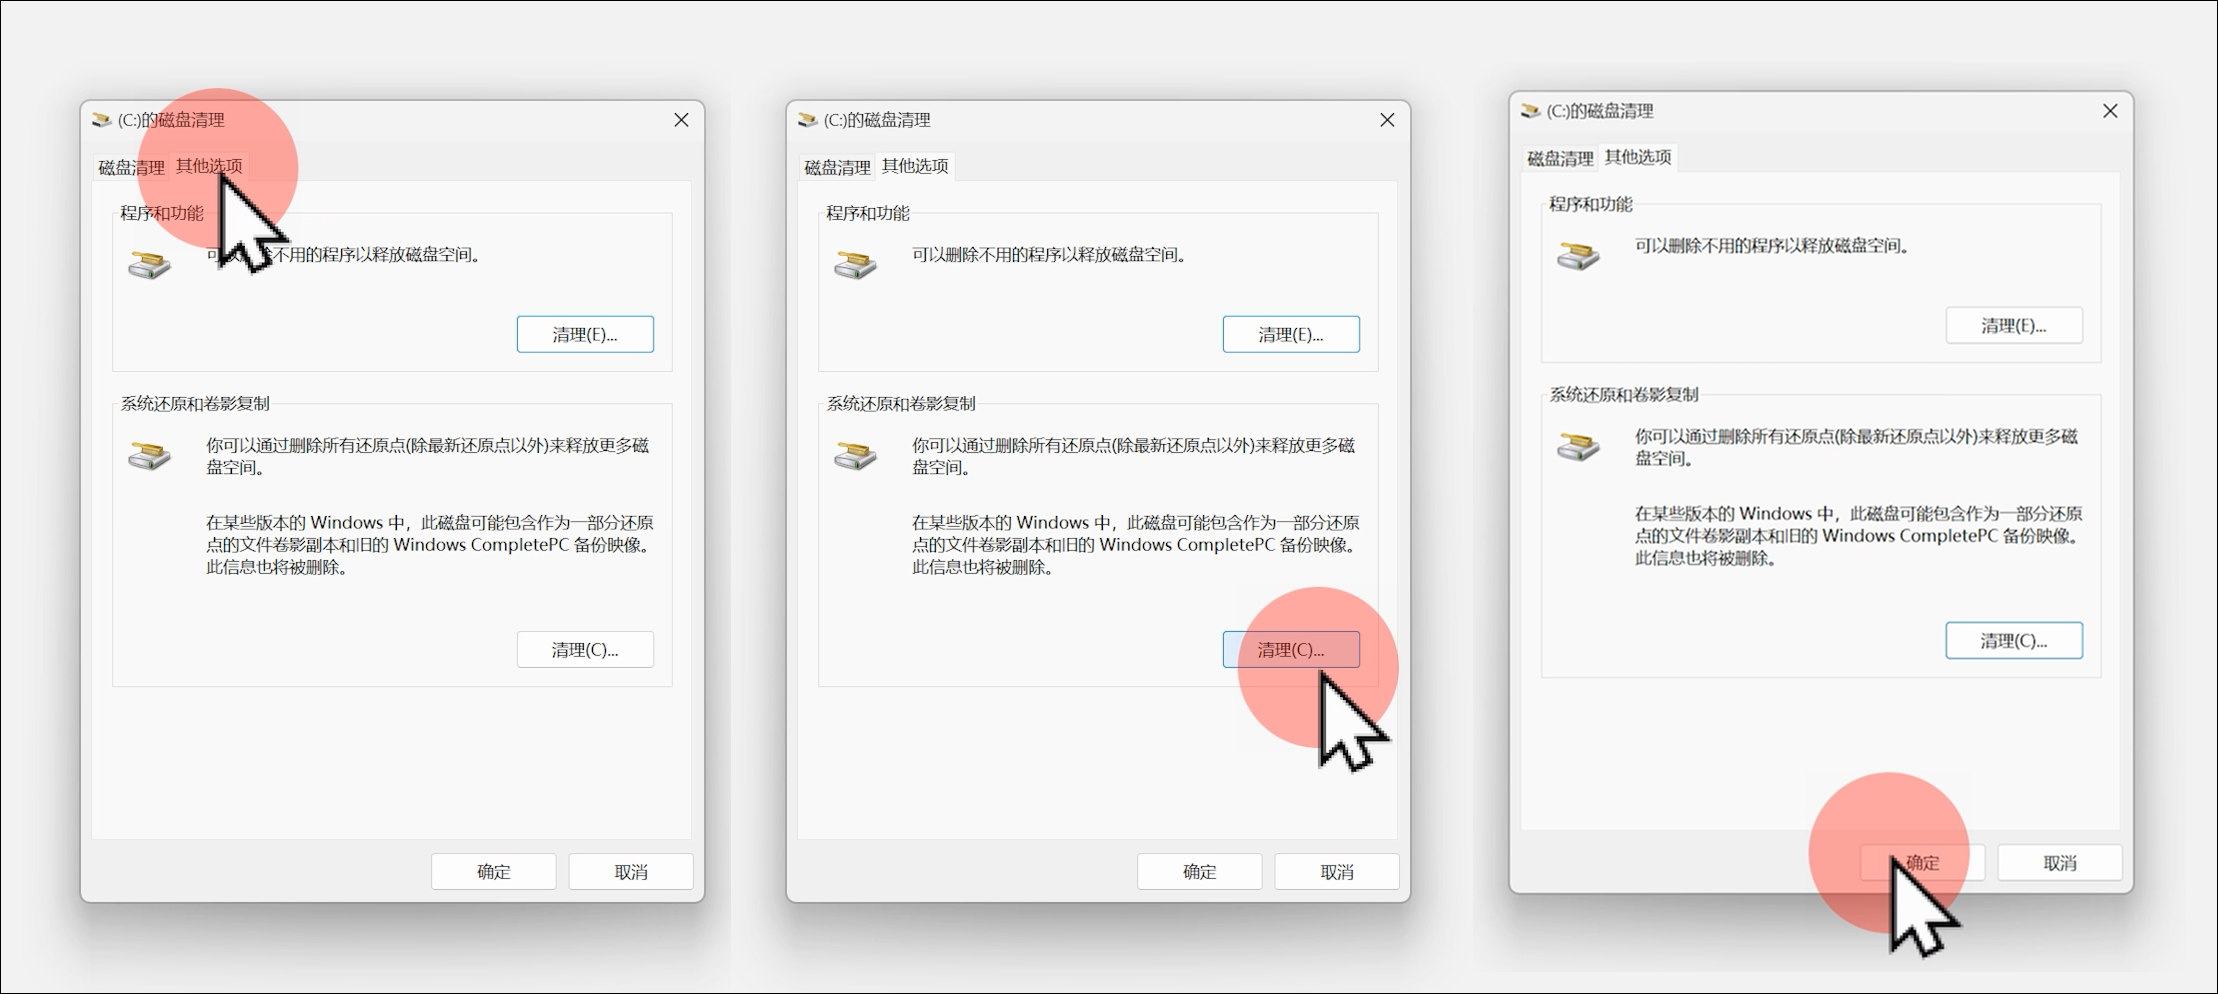
Task: Click 清理(C)... in the right dialog
Action: [x=2014, y=641]
